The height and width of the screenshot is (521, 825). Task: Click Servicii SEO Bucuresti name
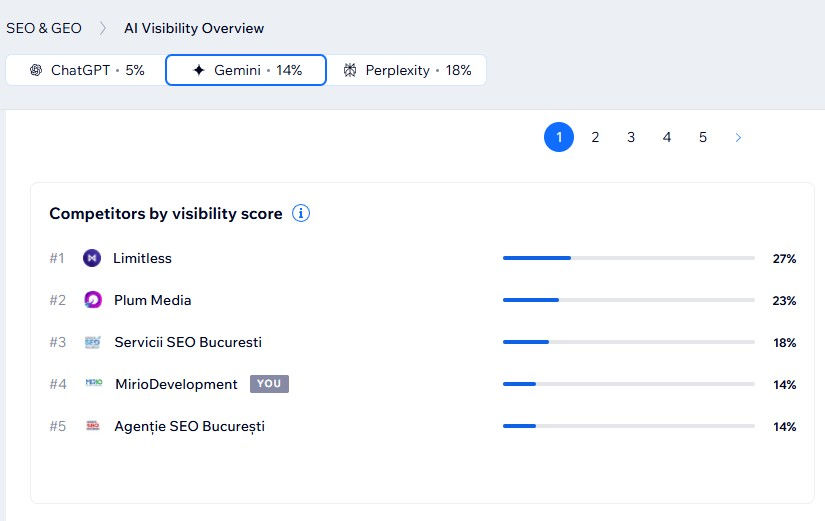coord(188,342)
